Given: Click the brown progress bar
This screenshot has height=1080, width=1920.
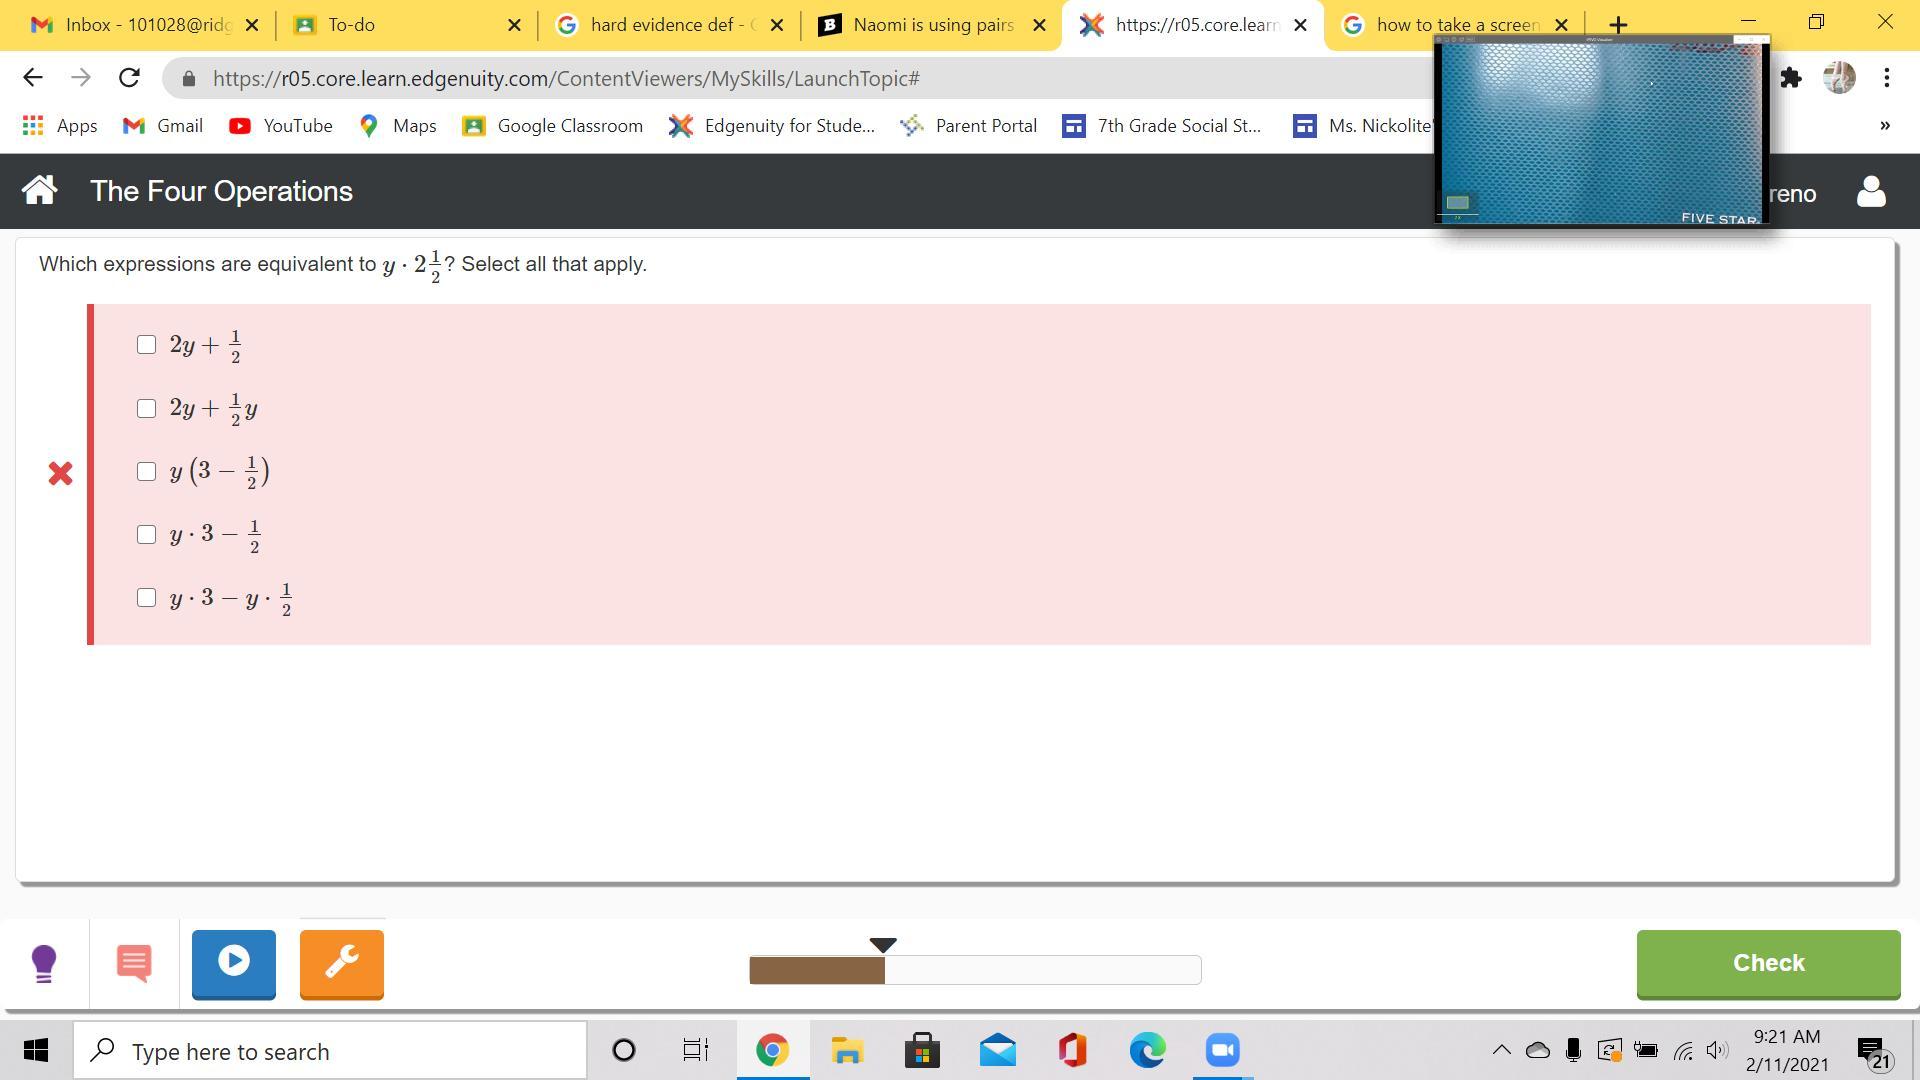Looking at the screenshot, I should click(x=816, y=970).
